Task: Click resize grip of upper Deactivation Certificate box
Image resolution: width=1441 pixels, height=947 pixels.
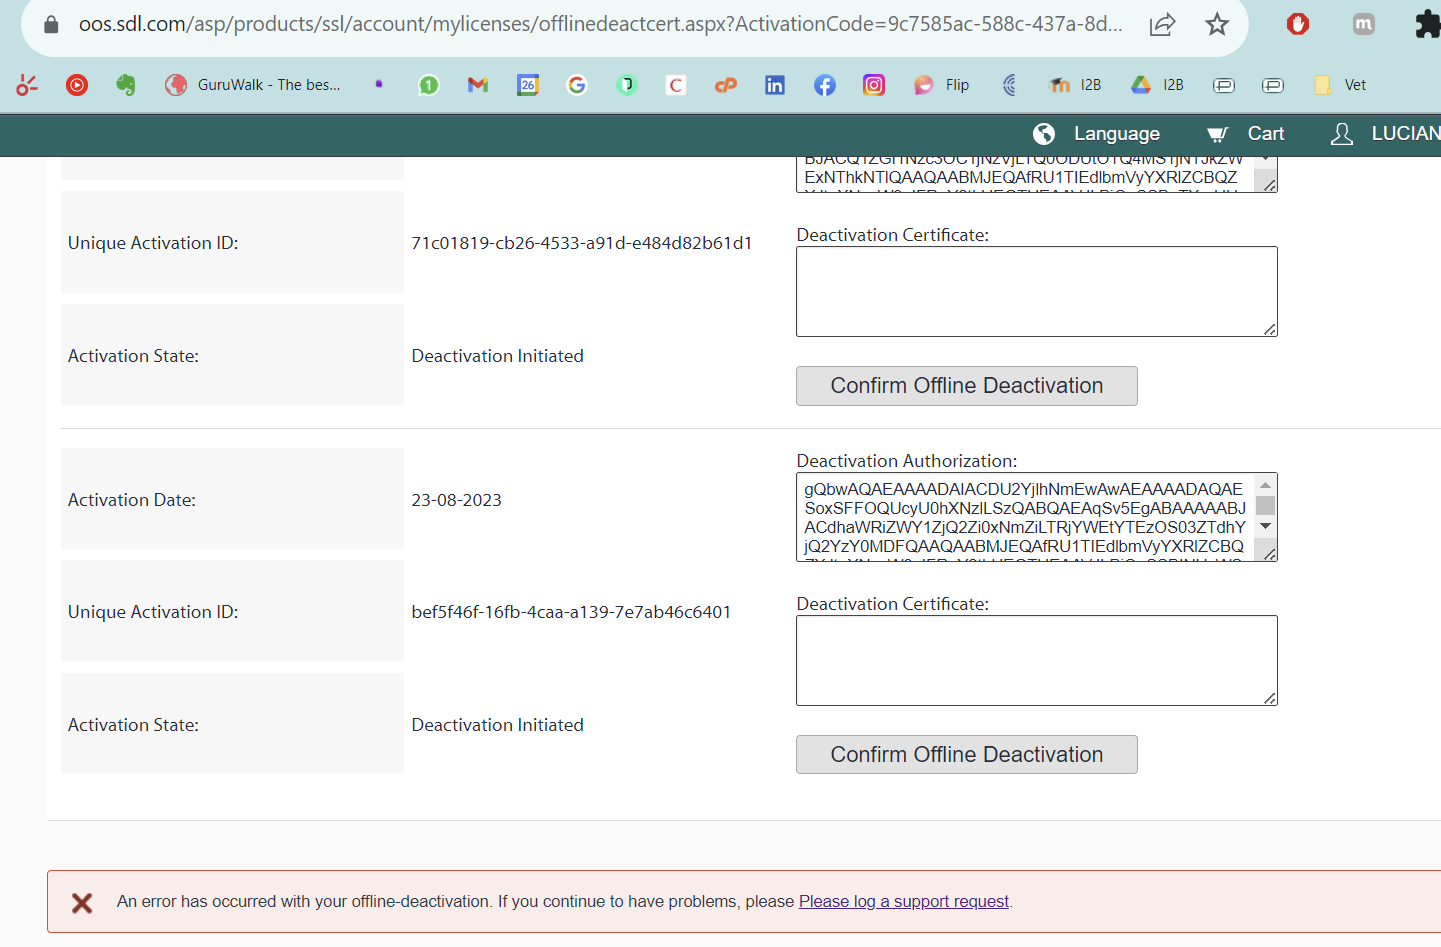Action: (x=1270, y=329)
